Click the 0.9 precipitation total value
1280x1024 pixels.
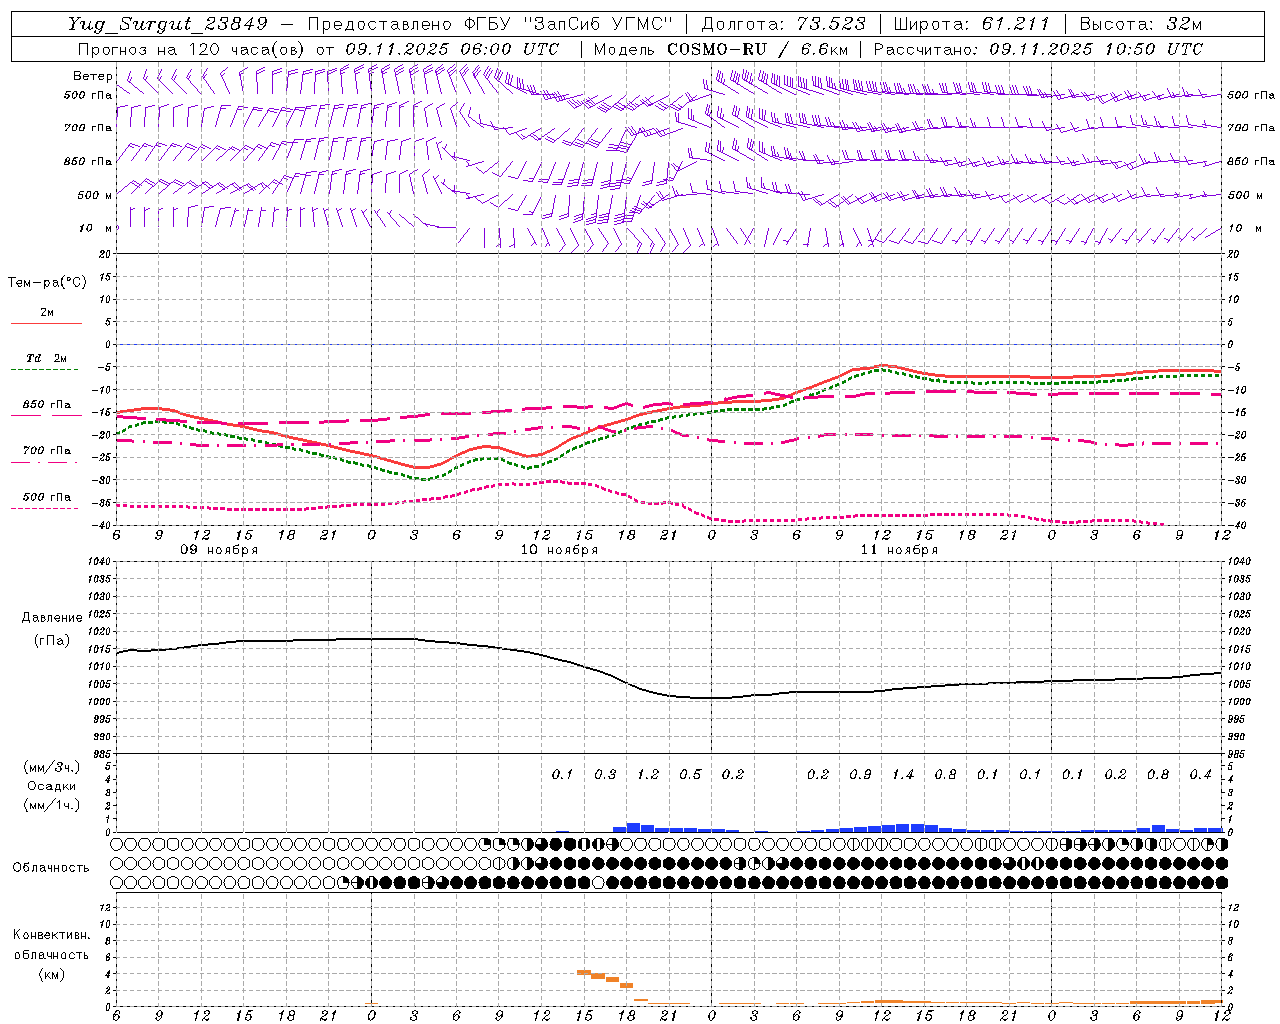pyautogui.click(x=860, y=774)
